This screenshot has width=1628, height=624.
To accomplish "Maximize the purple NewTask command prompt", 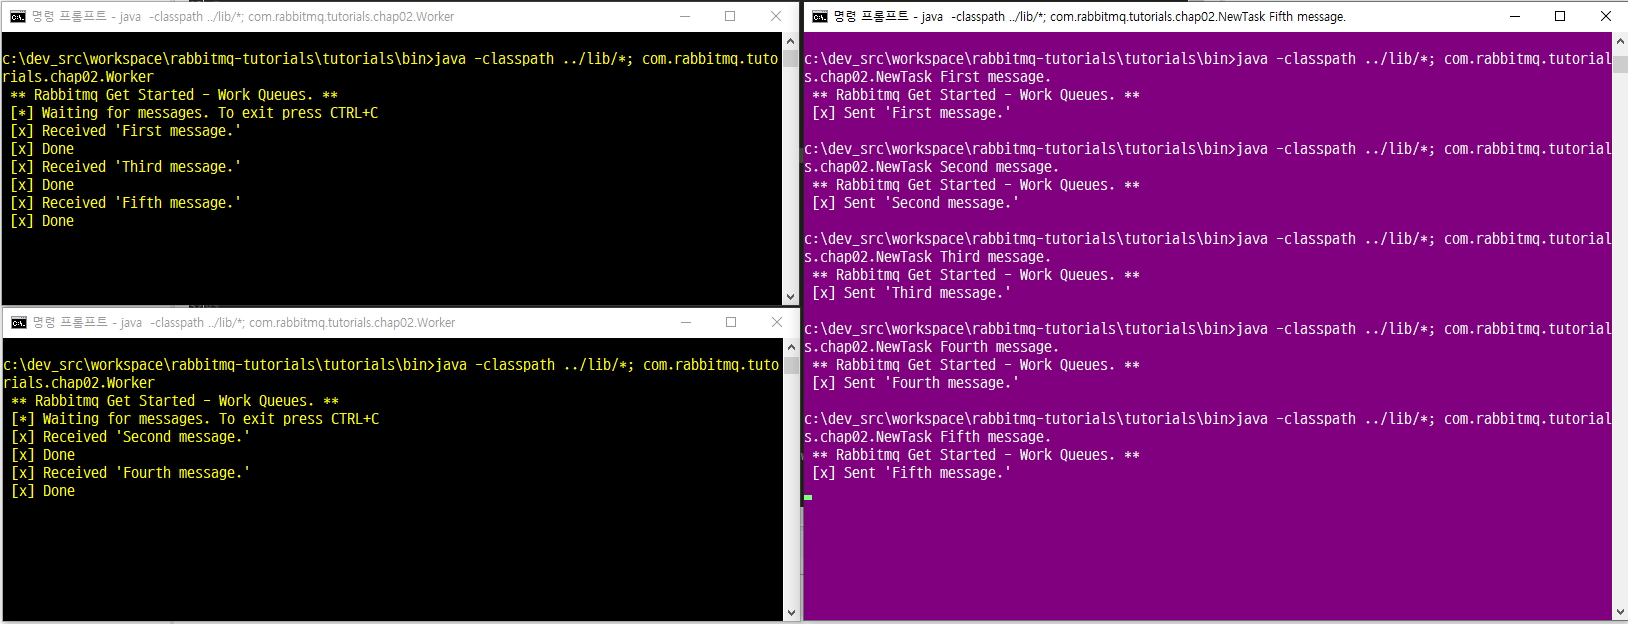I will click(x=1560, y=16).
